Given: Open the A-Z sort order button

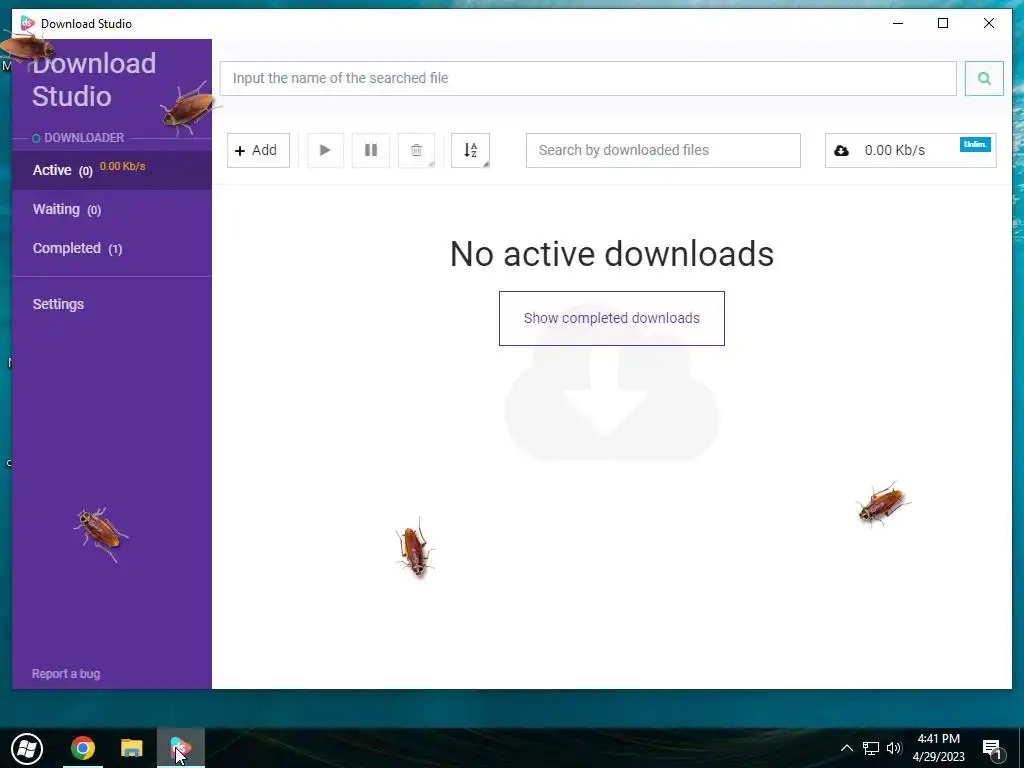Looking at the screenshot, I should tap(470, 150).
